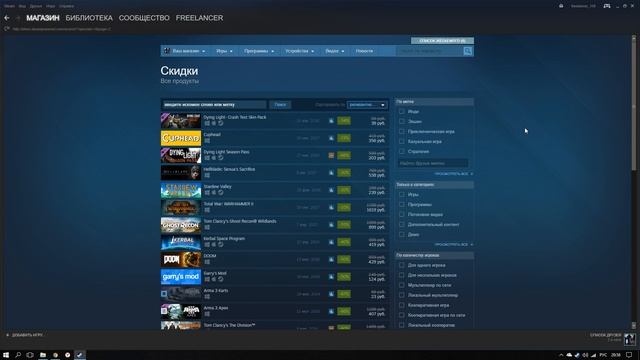This screenshot has width=640, height=360.
Task: Expand Просмотреть все under categories
Action: click(453, 244)
